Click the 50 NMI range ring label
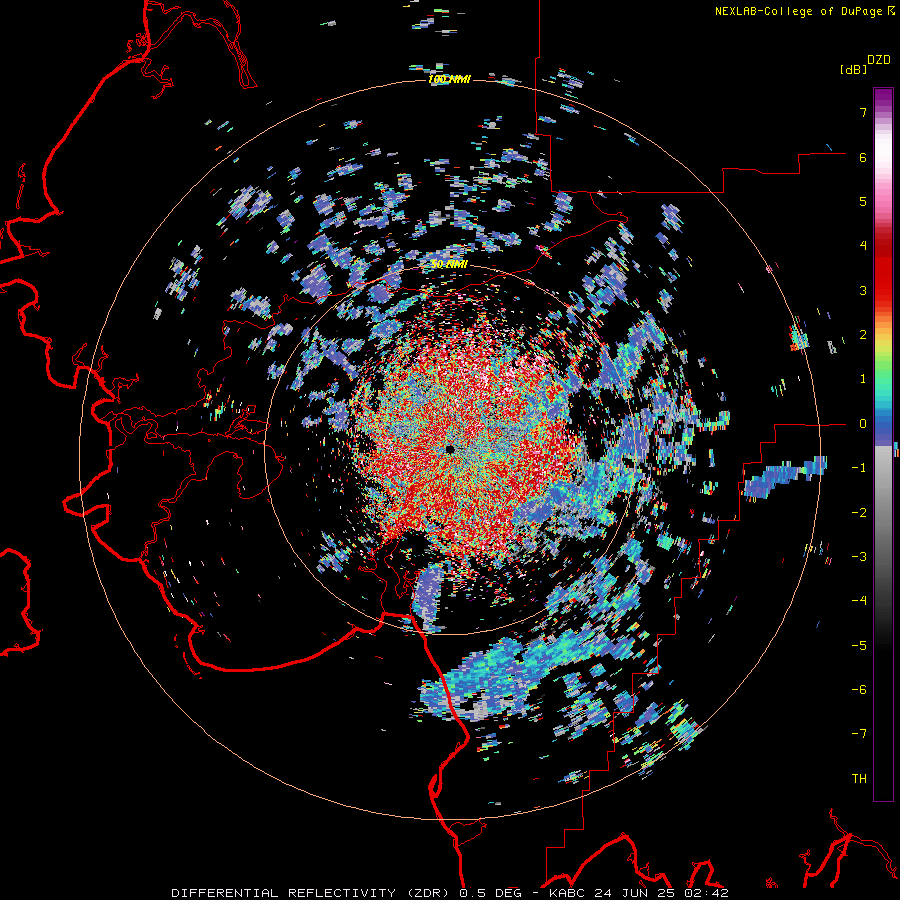Screen dimensions: 900x900 (449, 265)
